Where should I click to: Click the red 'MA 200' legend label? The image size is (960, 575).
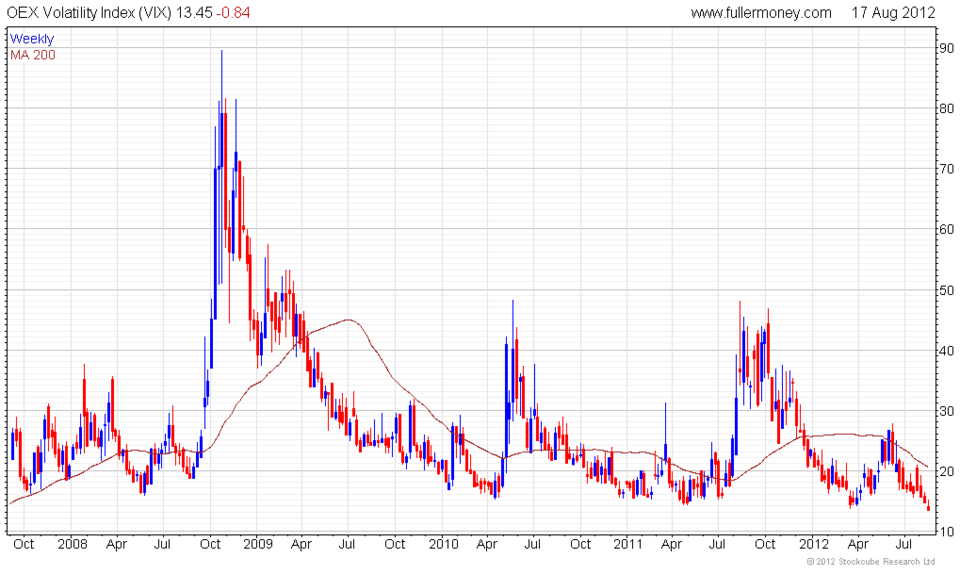(x=32, y=54)
